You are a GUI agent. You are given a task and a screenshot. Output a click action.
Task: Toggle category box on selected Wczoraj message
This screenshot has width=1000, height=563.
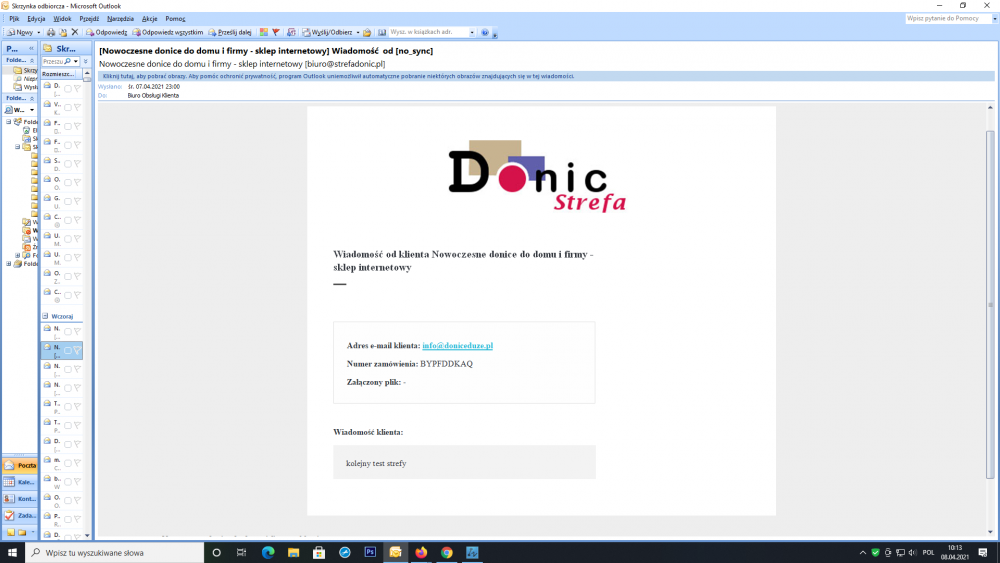tap(68, 350)
